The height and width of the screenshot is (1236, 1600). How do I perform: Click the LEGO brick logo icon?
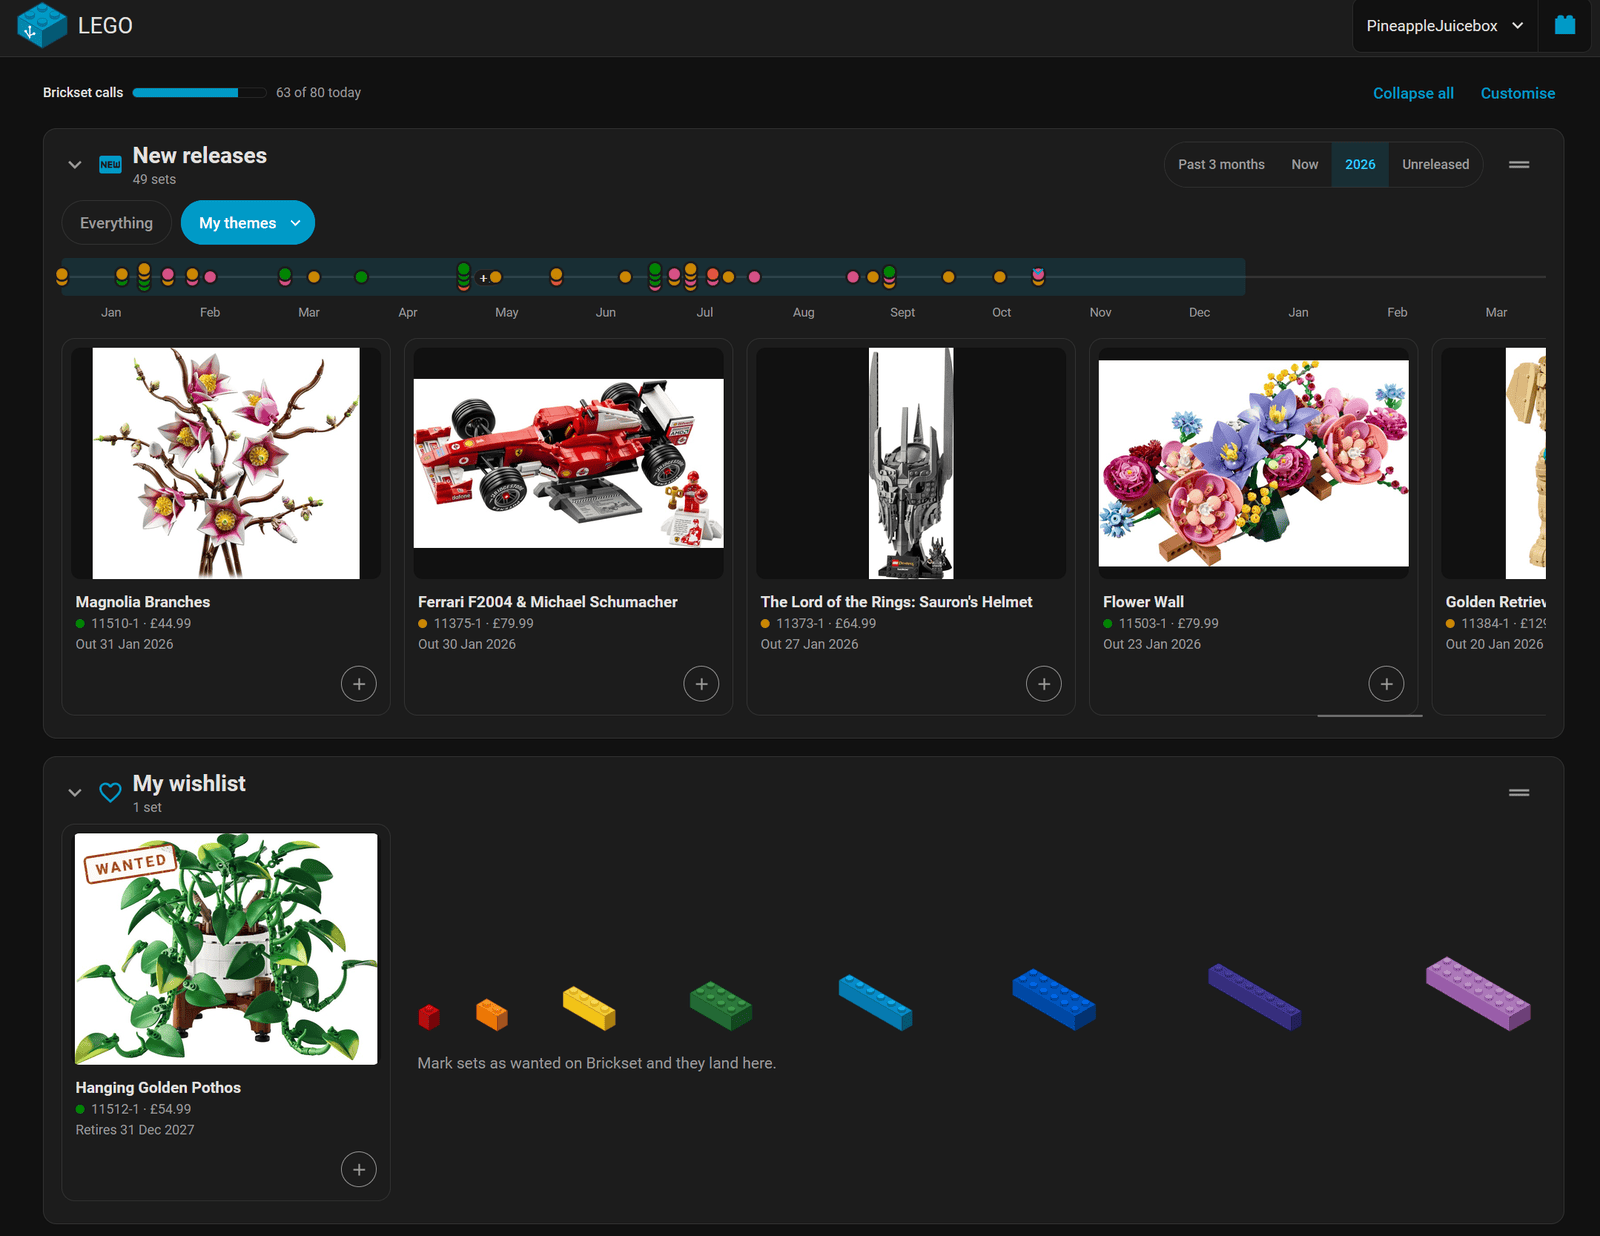(x=42, y=25)
